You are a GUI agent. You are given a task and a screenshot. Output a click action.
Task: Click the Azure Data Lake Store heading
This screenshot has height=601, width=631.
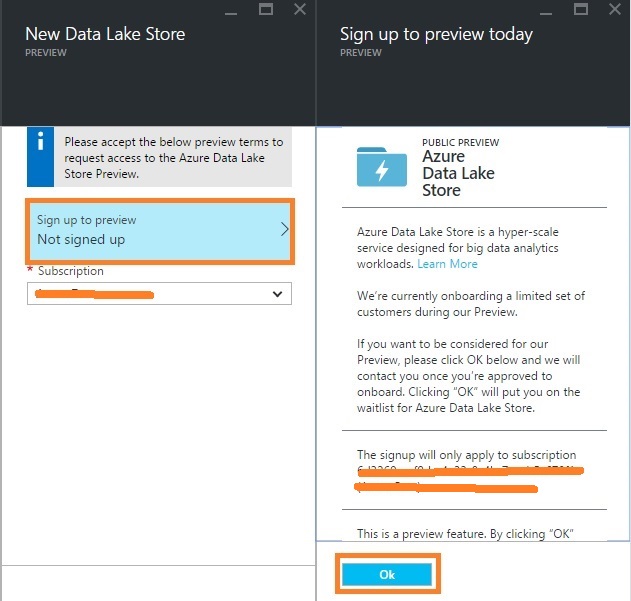pos(458,173)
